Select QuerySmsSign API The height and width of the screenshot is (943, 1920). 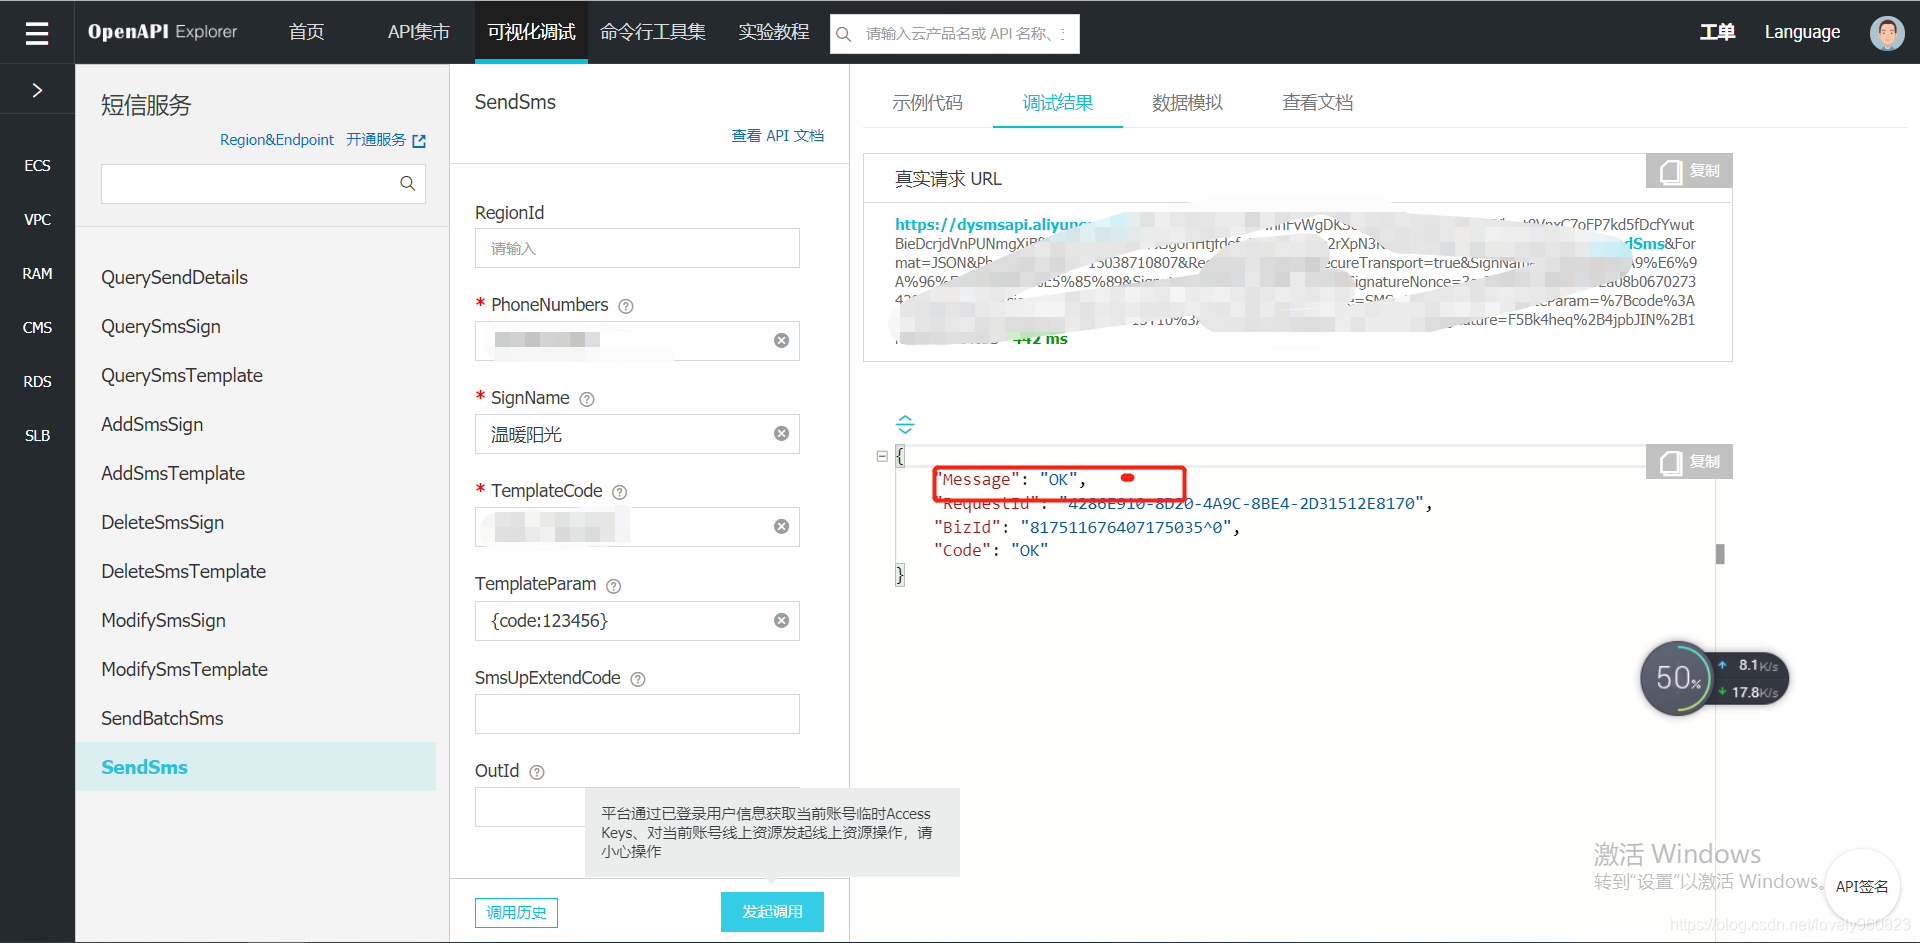coord(161,326)
